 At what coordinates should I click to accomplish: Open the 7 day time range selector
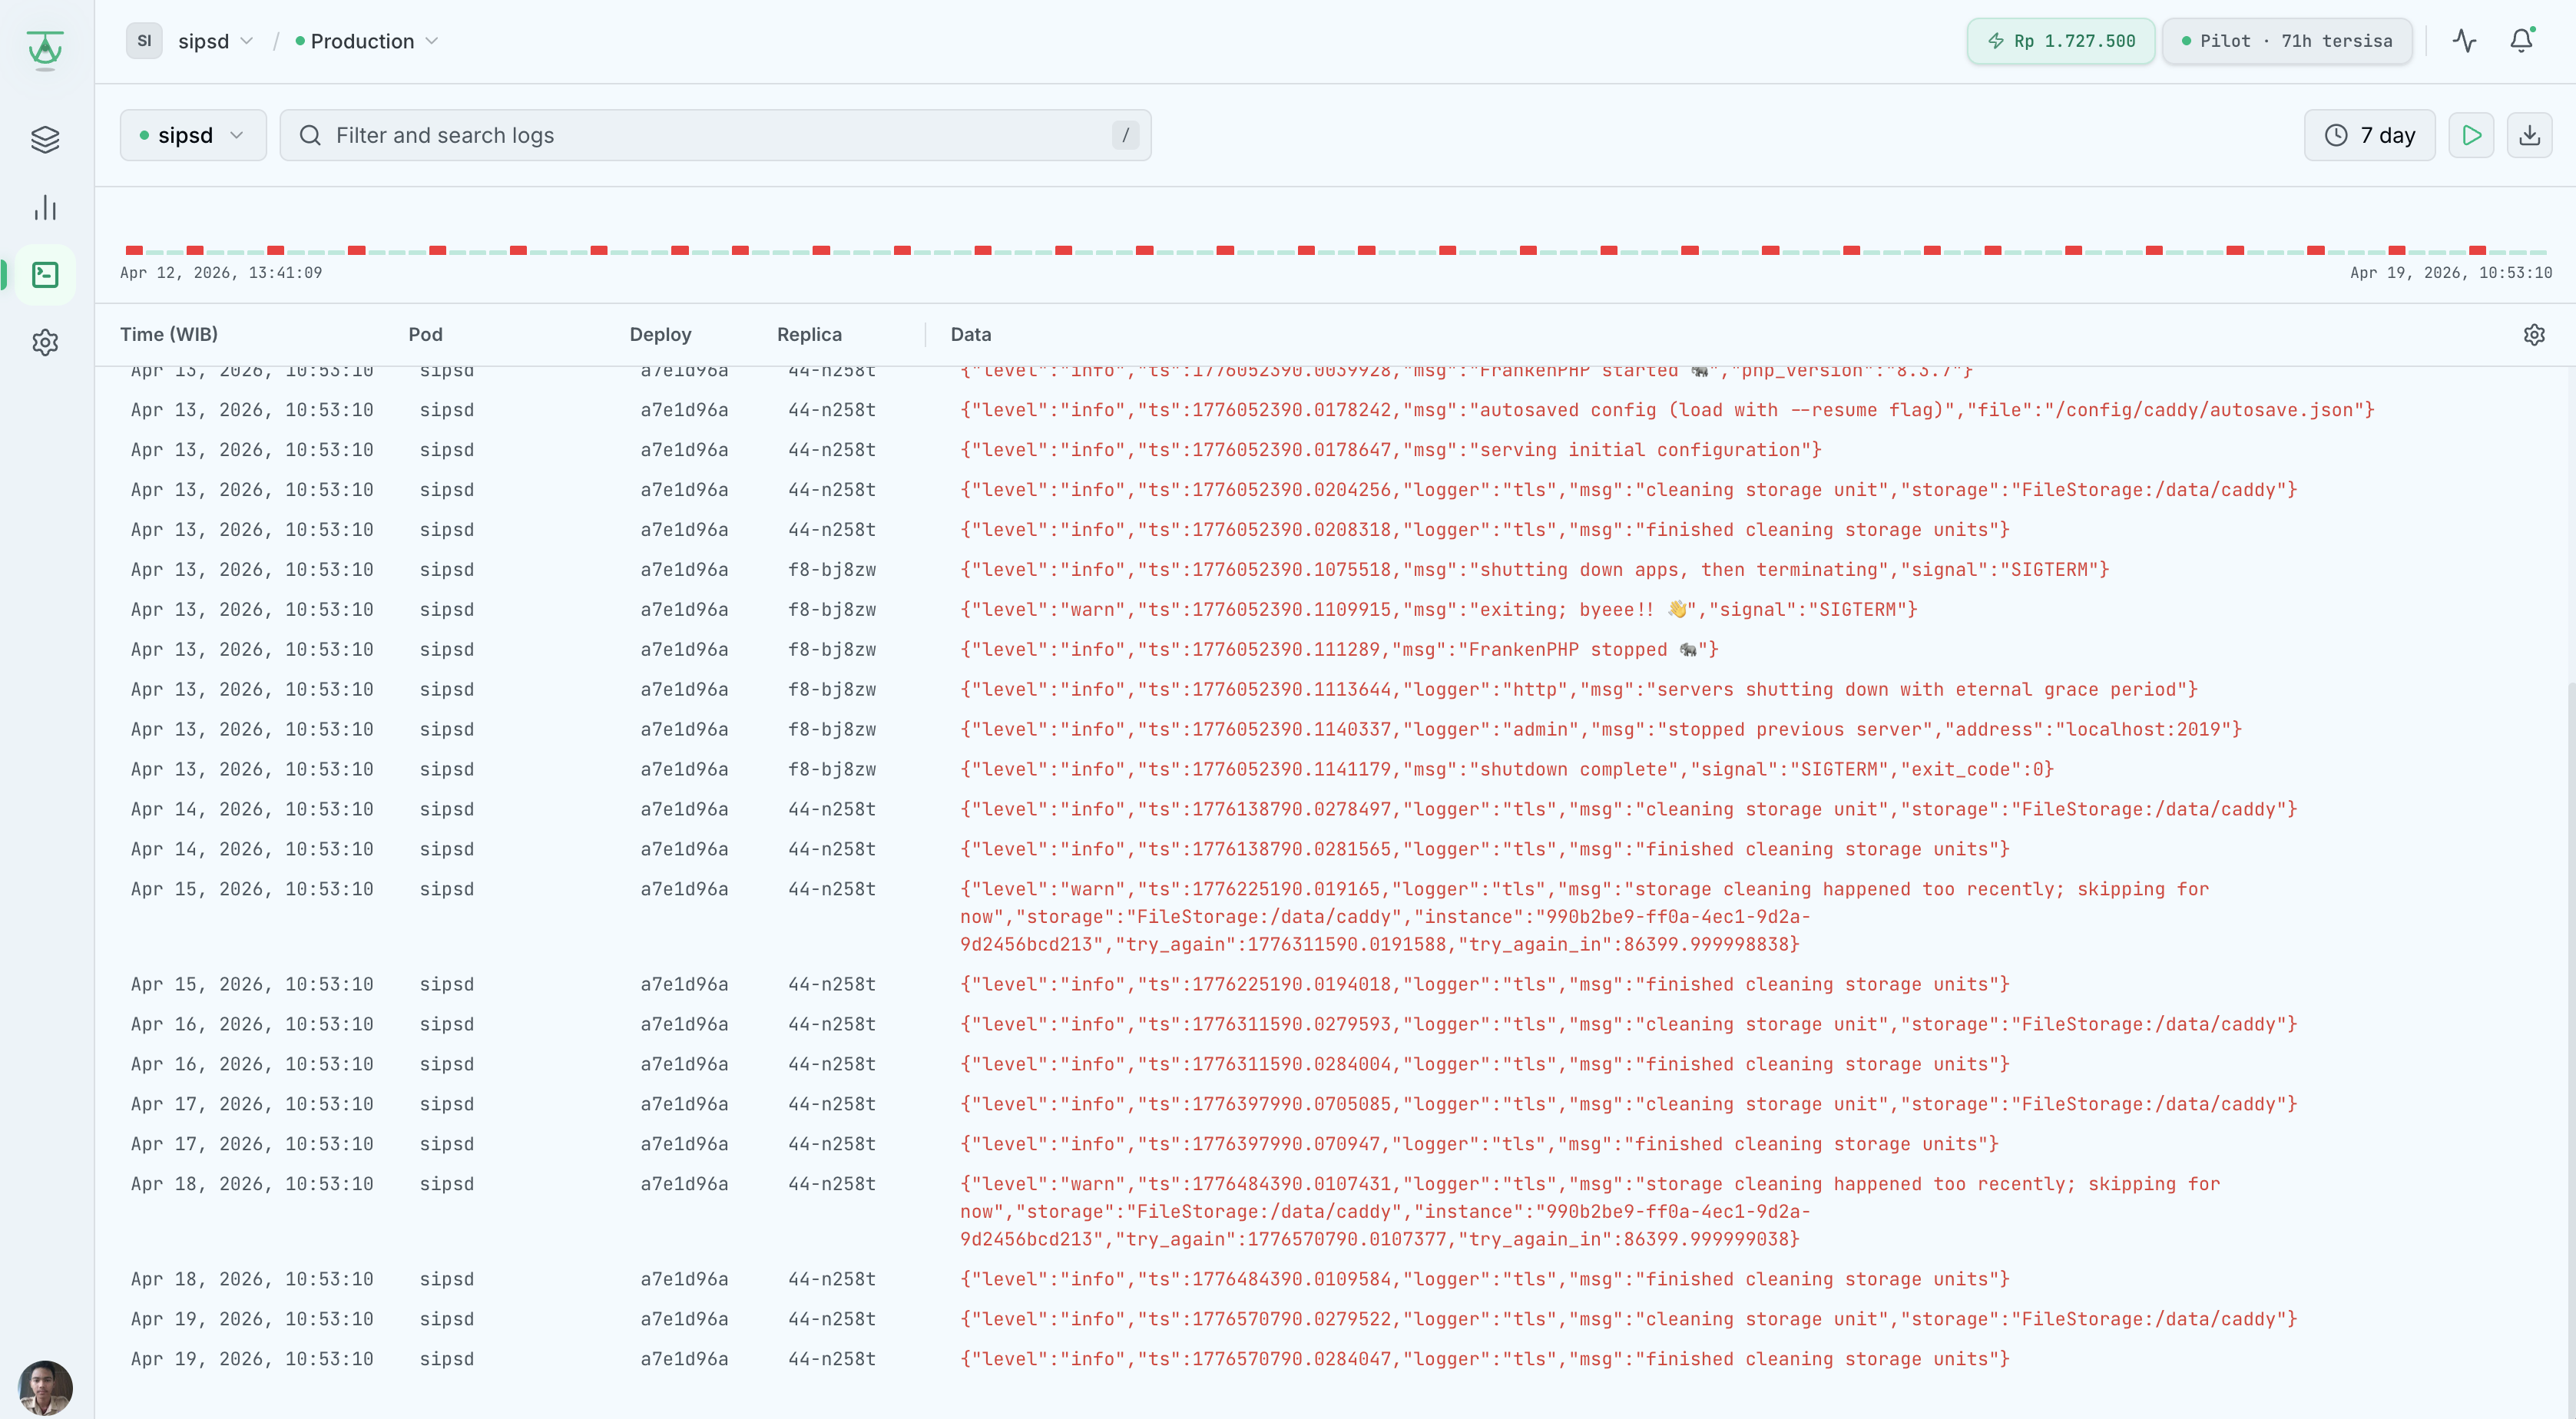(2369, 135)
